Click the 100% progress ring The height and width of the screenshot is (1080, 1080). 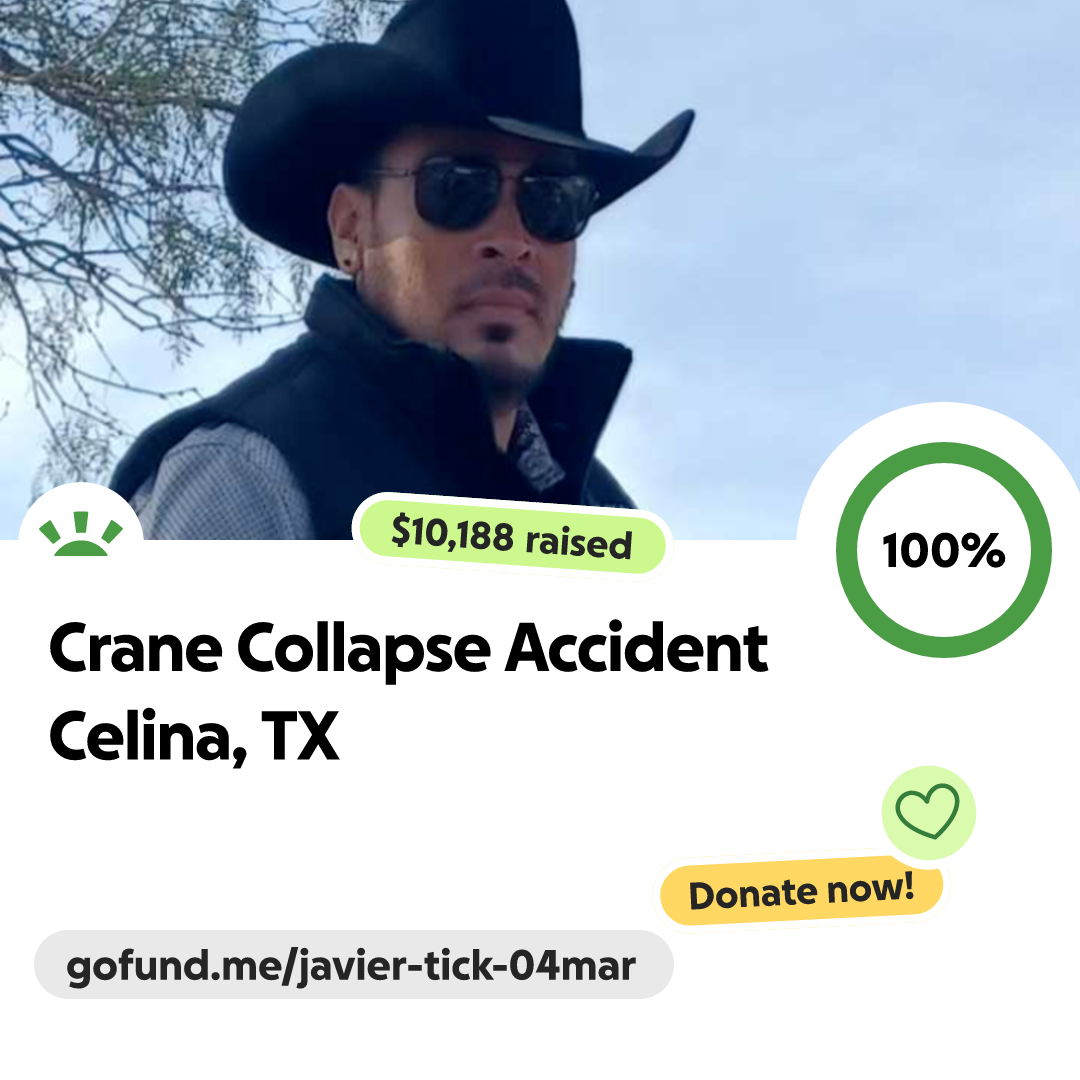944,550
